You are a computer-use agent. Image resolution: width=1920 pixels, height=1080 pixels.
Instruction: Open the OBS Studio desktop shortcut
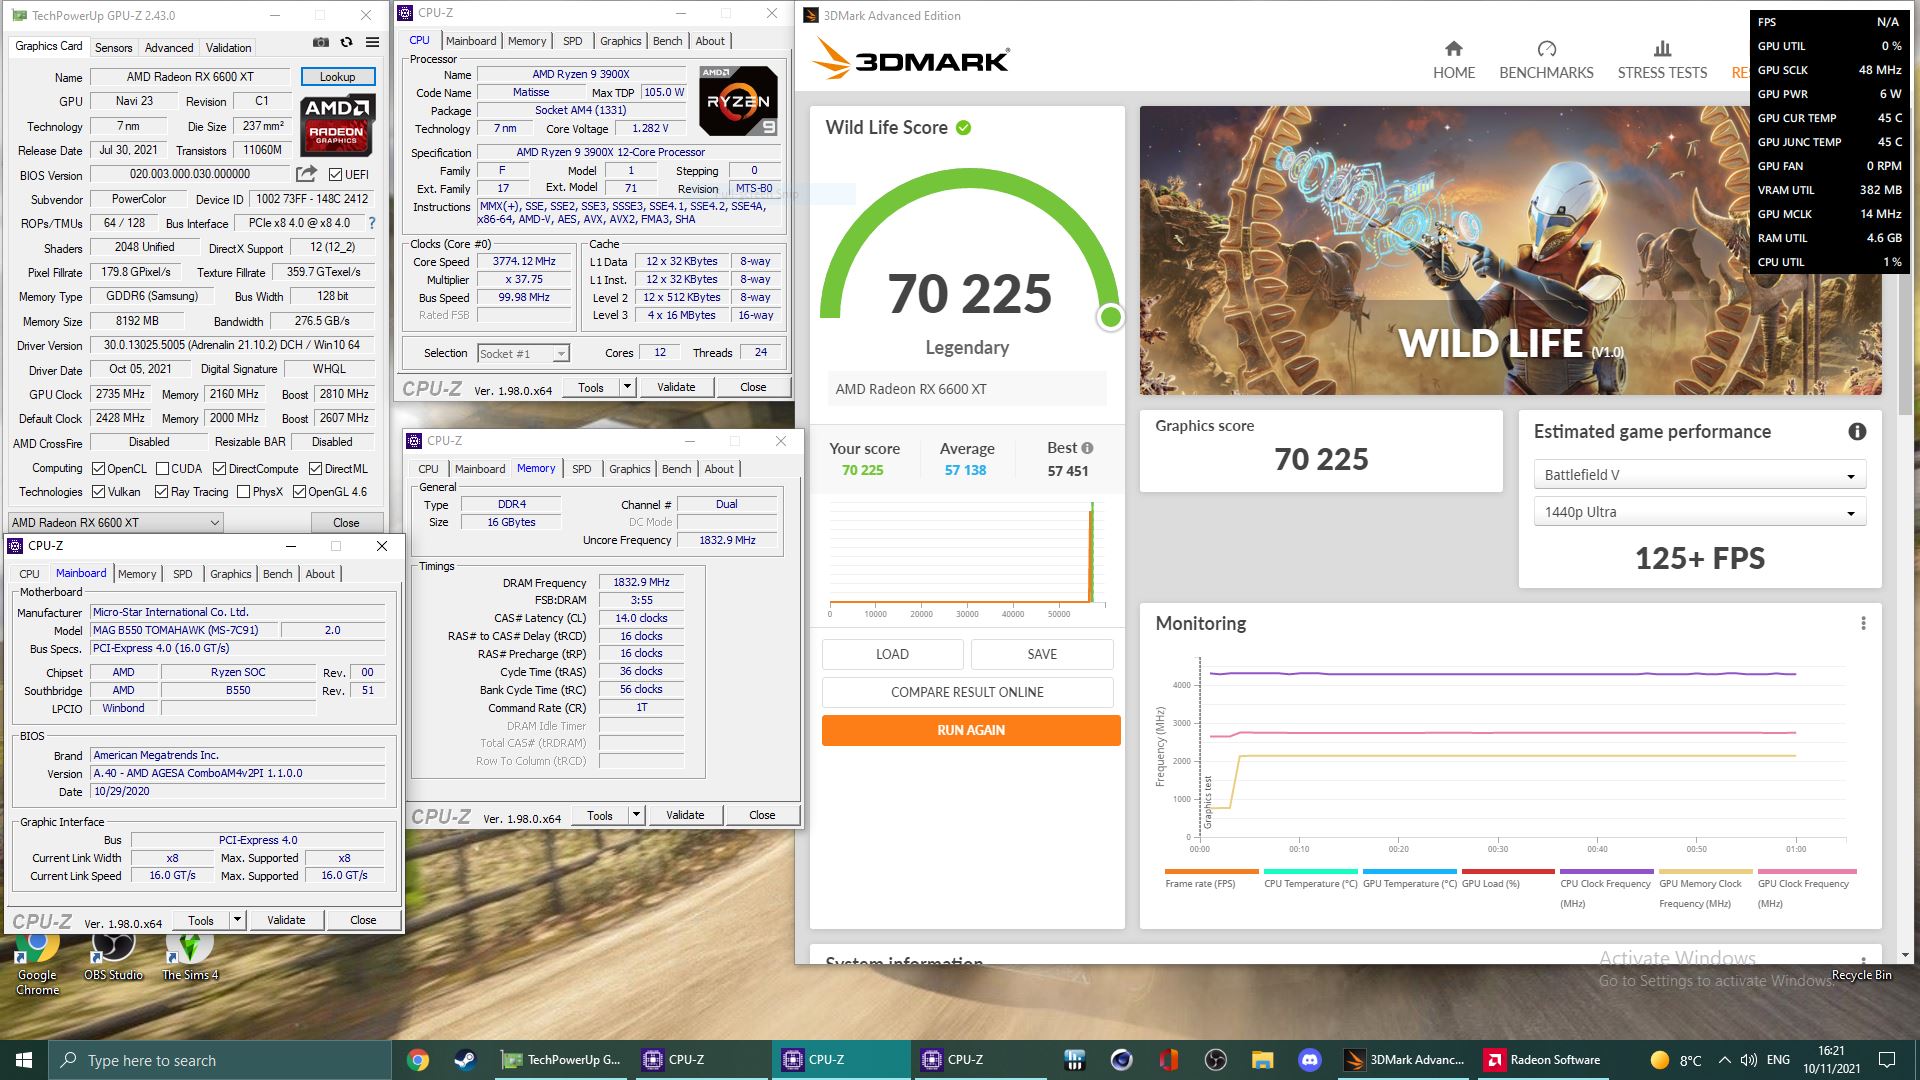[113, 956]
